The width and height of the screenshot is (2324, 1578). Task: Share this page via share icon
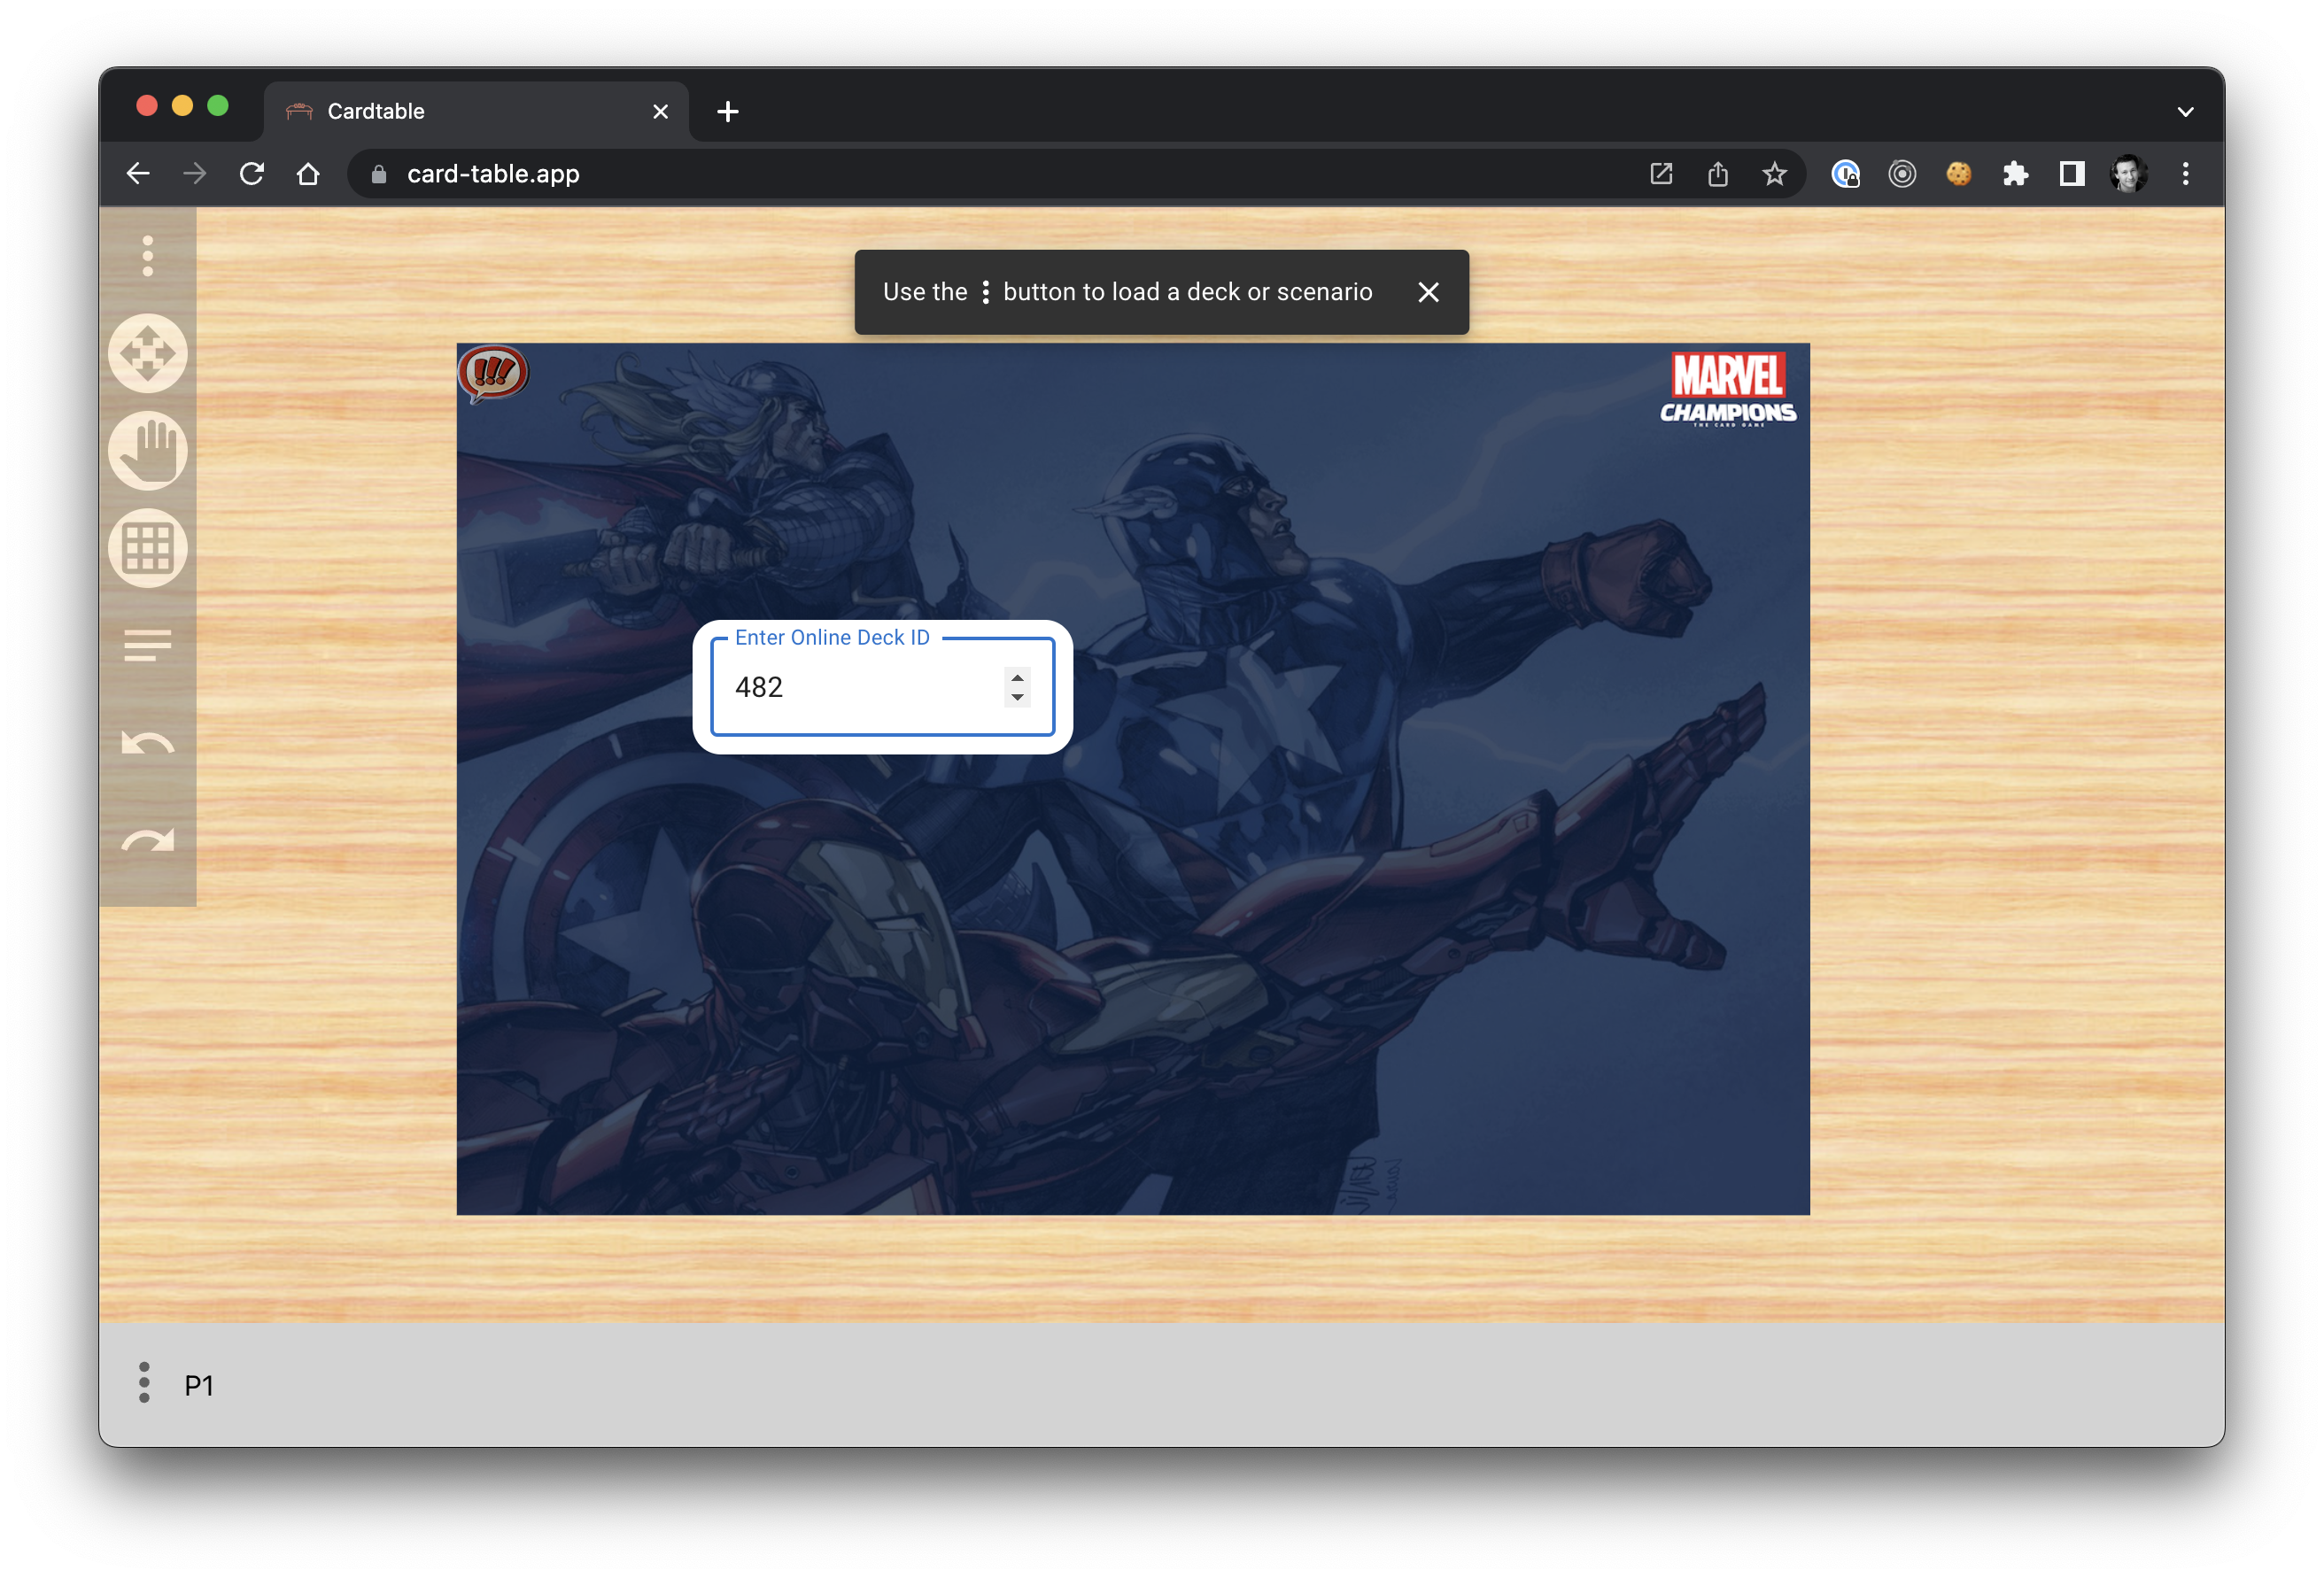[x=1718, y=174]
